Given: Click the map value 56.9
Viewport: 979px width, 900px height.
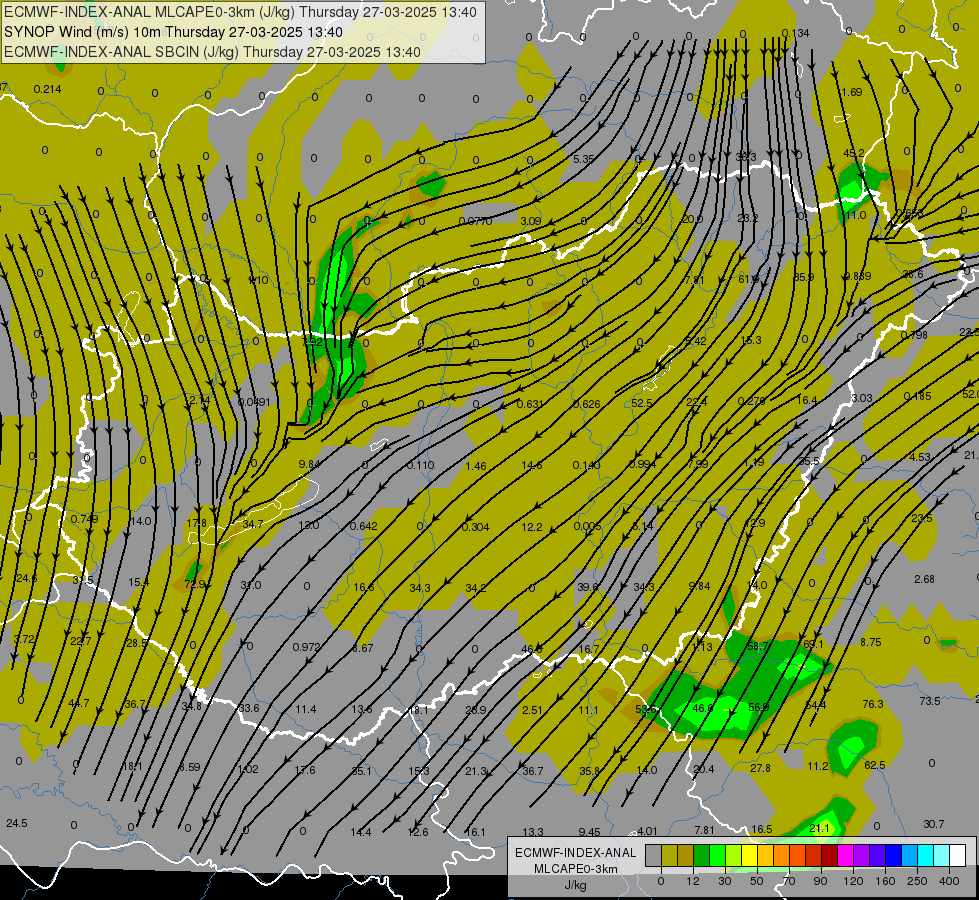Looking at the screenshot, I should 759,708.
